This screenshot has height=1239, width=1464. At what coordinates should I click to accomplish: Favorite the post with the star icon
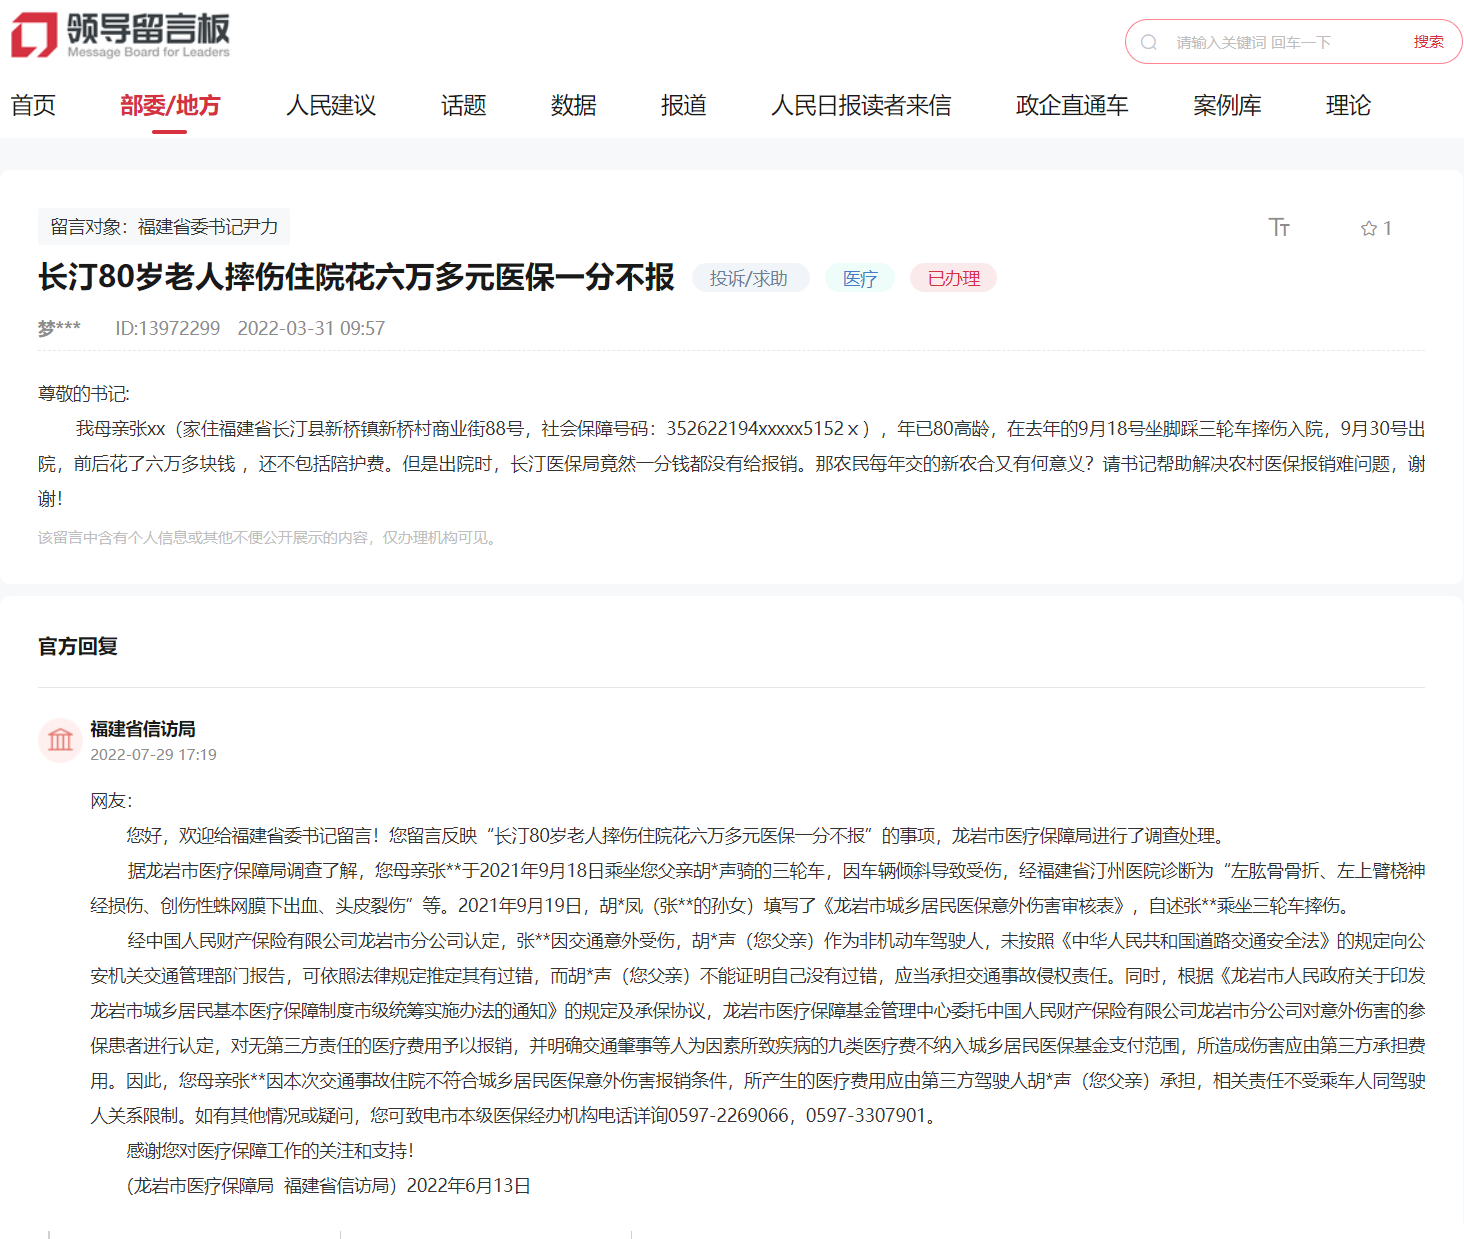coord(1369,228)
